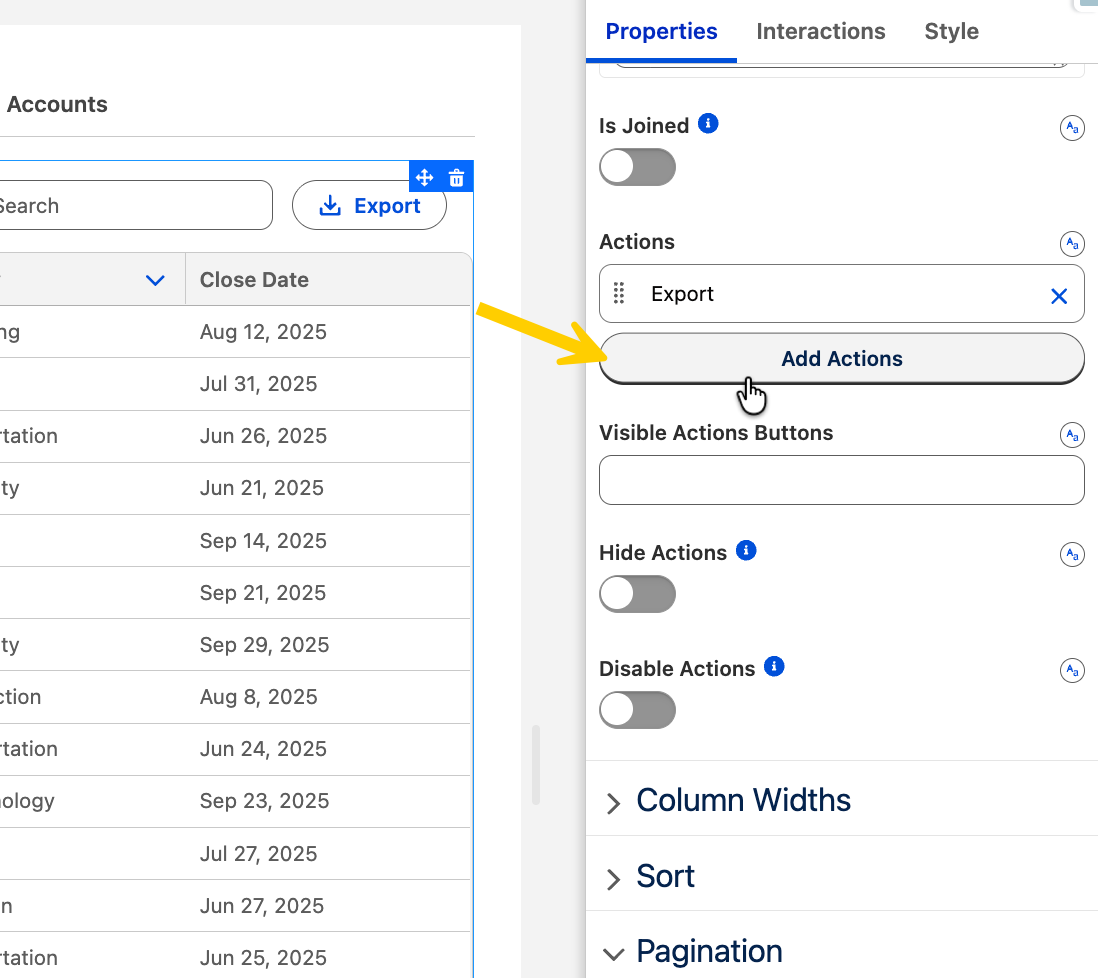Click the trash icon to delete the component
Viewport: 1098px width, 978px height.
click(457, 178)
